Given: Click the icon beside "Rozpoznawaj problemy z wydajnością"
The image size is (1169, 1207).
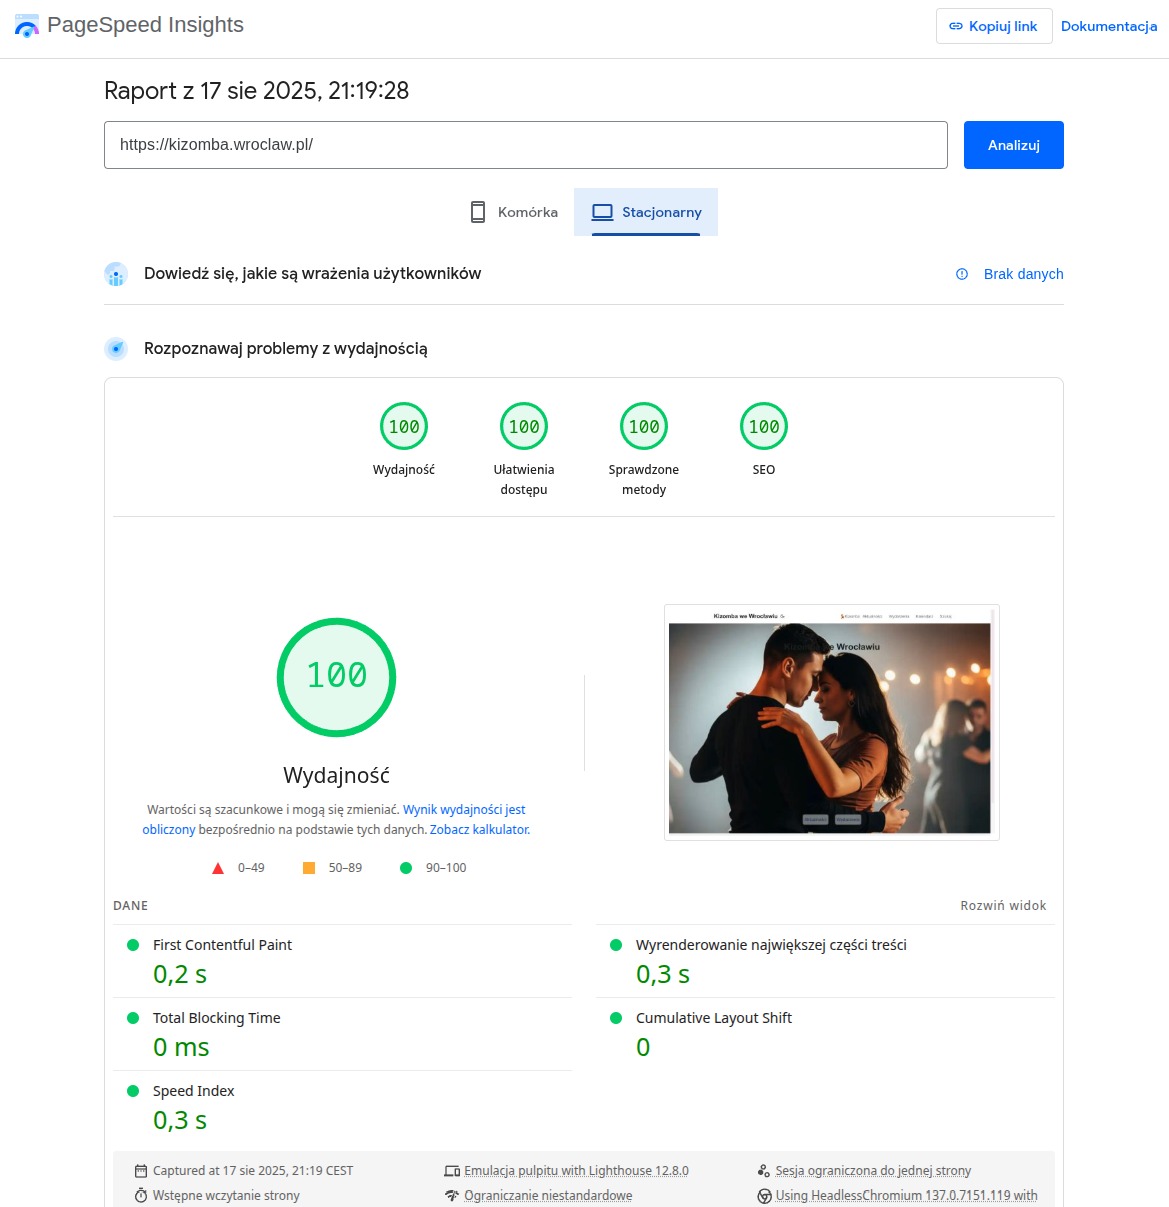Looking at the screenshot, I should point(116,349).
